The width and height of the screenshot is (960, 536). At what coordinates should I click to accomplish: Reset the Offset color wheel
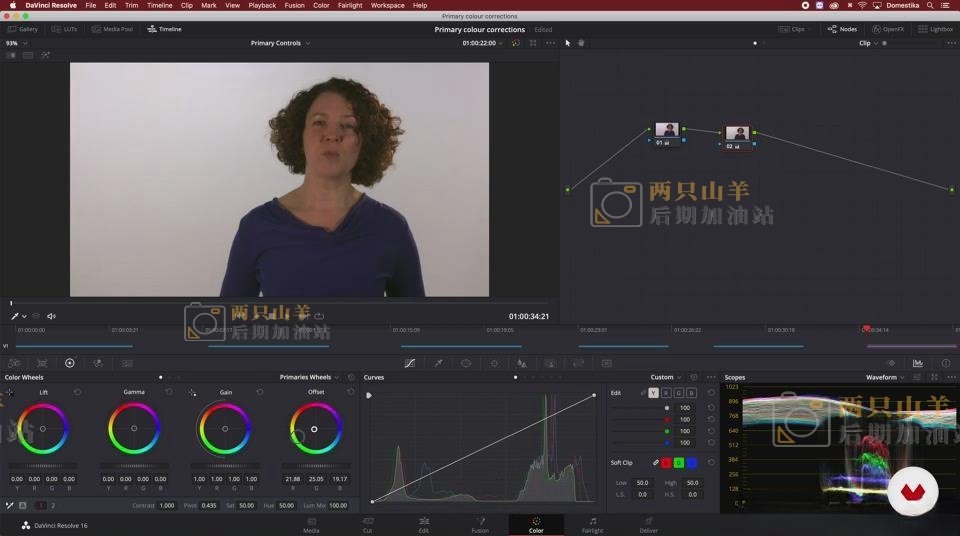pos(350,392)
